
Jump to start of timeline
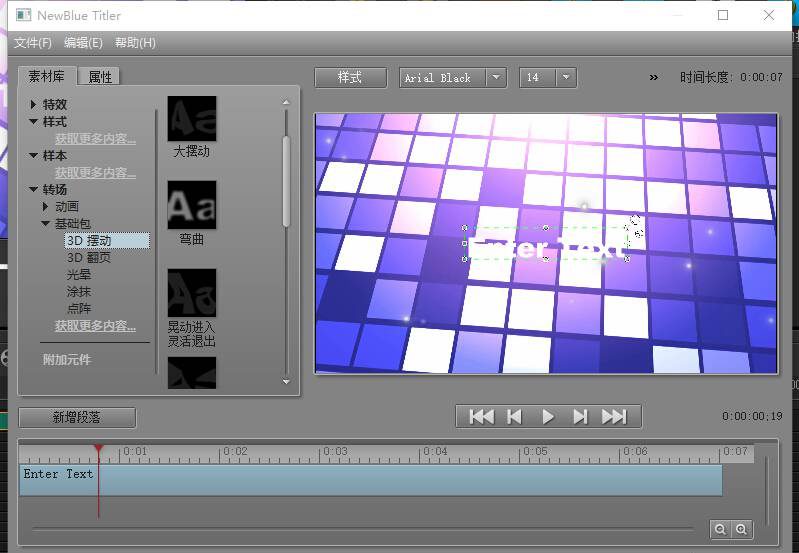(x=482, y=417)
